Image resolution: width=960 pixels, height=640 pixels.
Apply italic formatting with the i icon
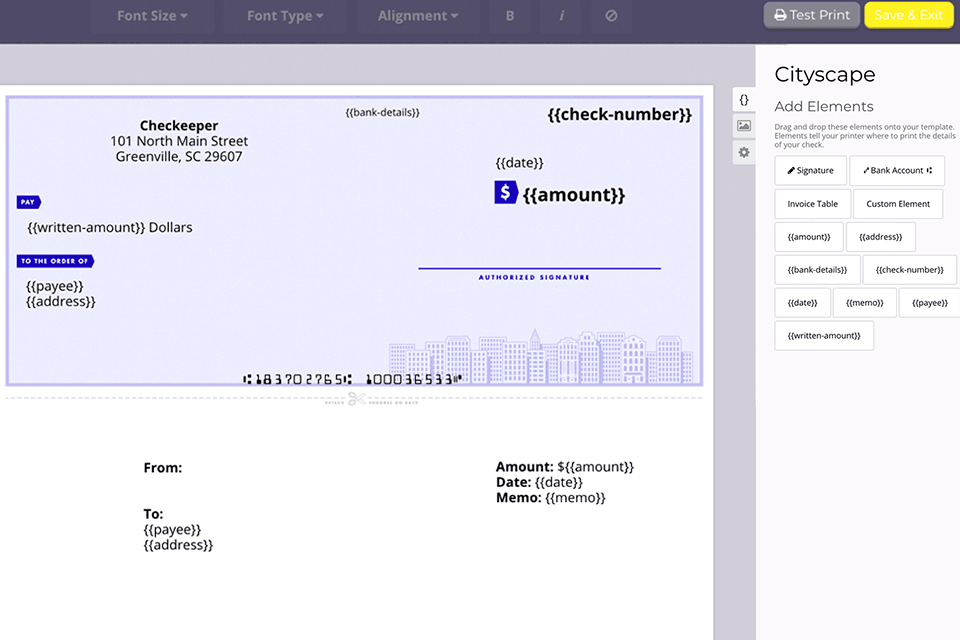pyautogui.click(x=560, y=16)
